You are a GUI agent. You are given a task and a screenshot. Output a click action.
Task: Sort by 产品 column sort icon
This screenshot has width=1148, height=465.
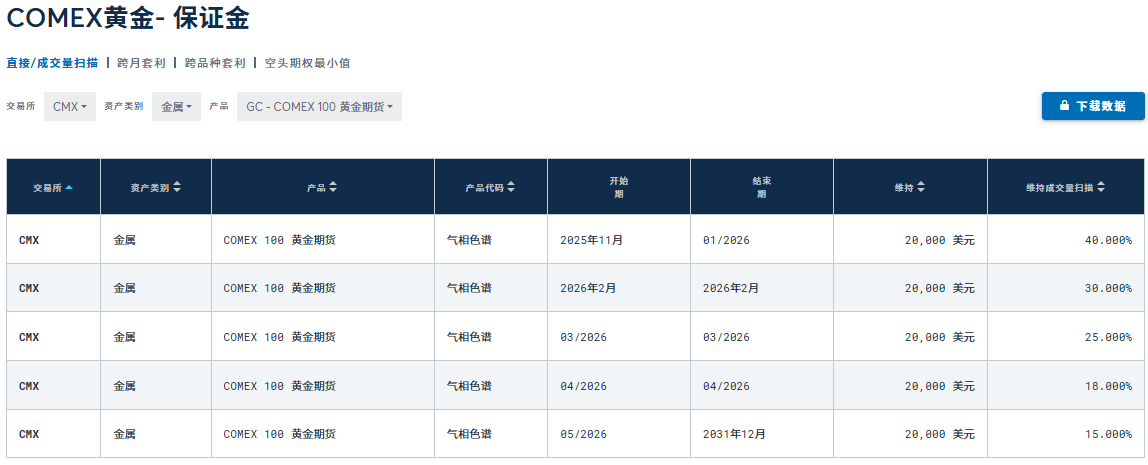(333, 187)
